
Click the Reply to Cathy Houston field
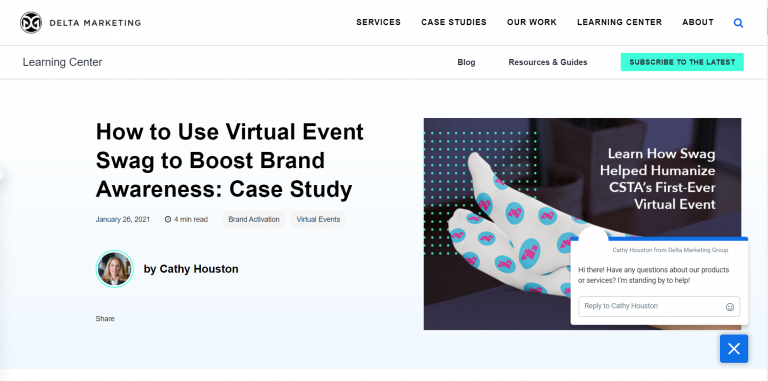659,306
